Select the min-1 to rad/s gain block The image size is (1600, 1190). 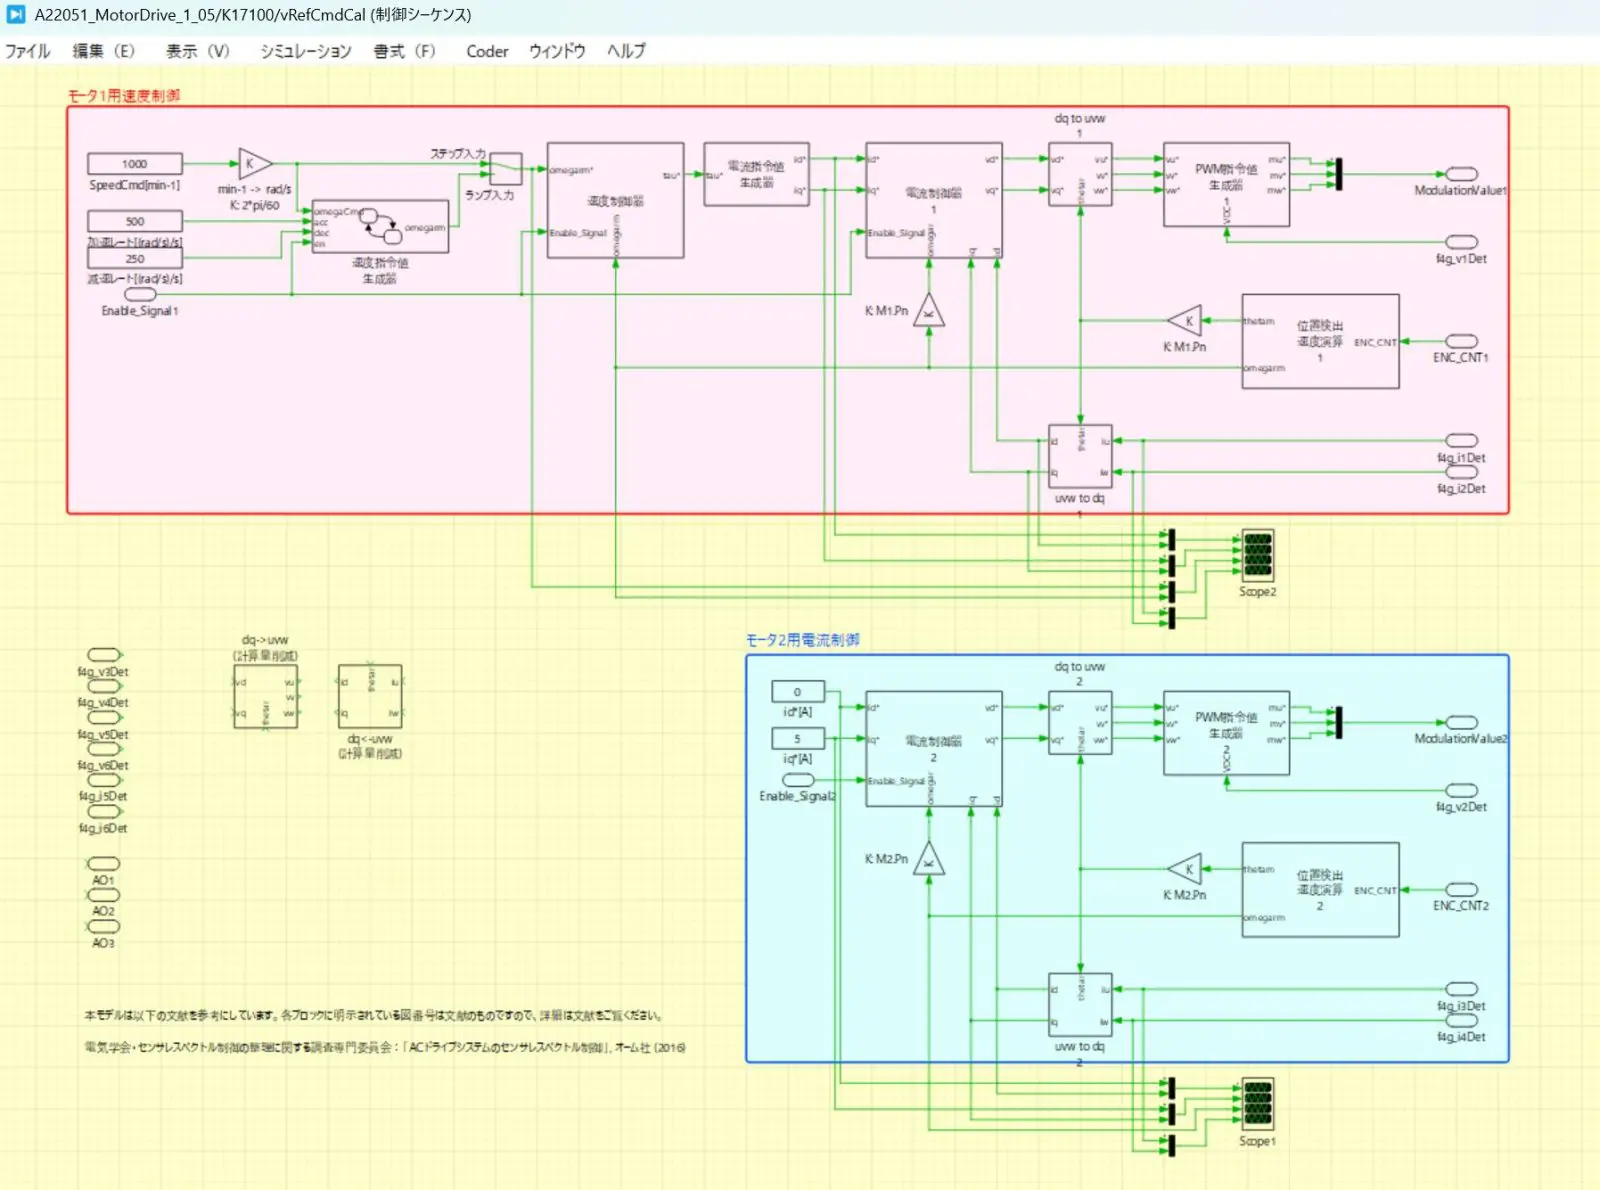(x=254, y=164)
